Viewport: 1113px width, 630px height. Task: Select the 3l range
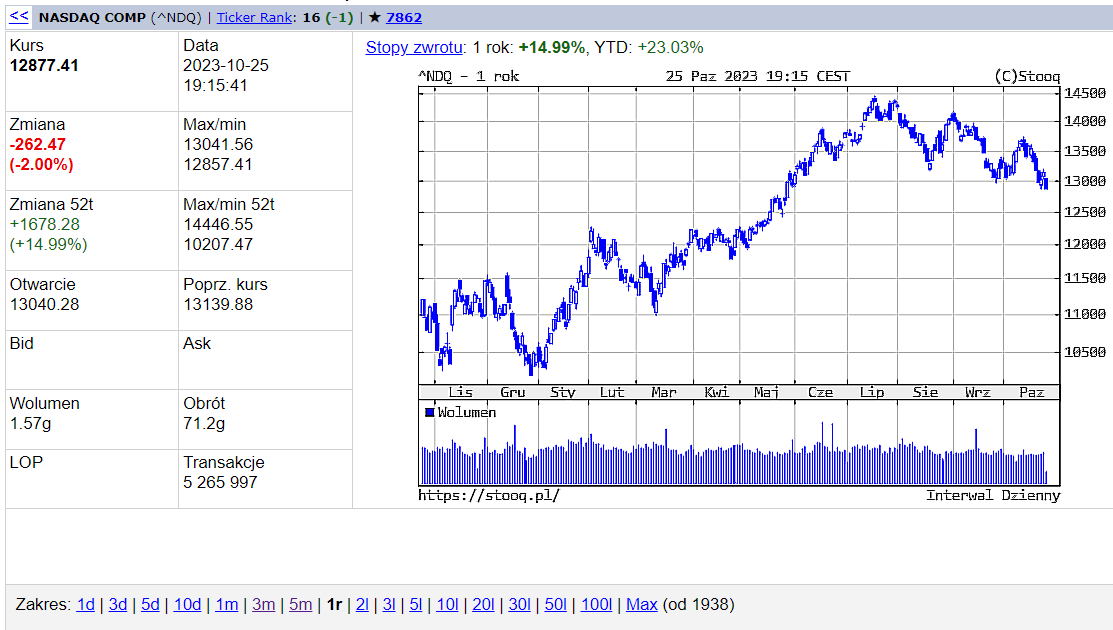pyautogui.click(x=389, y=604)
